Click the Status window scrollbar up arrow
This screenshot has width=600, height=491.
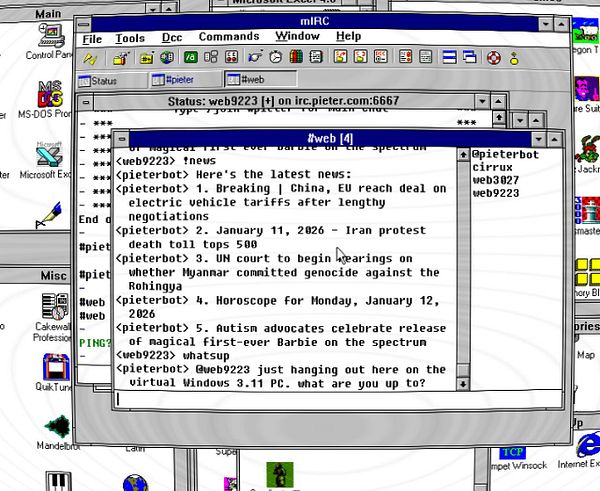click(498, 117)
